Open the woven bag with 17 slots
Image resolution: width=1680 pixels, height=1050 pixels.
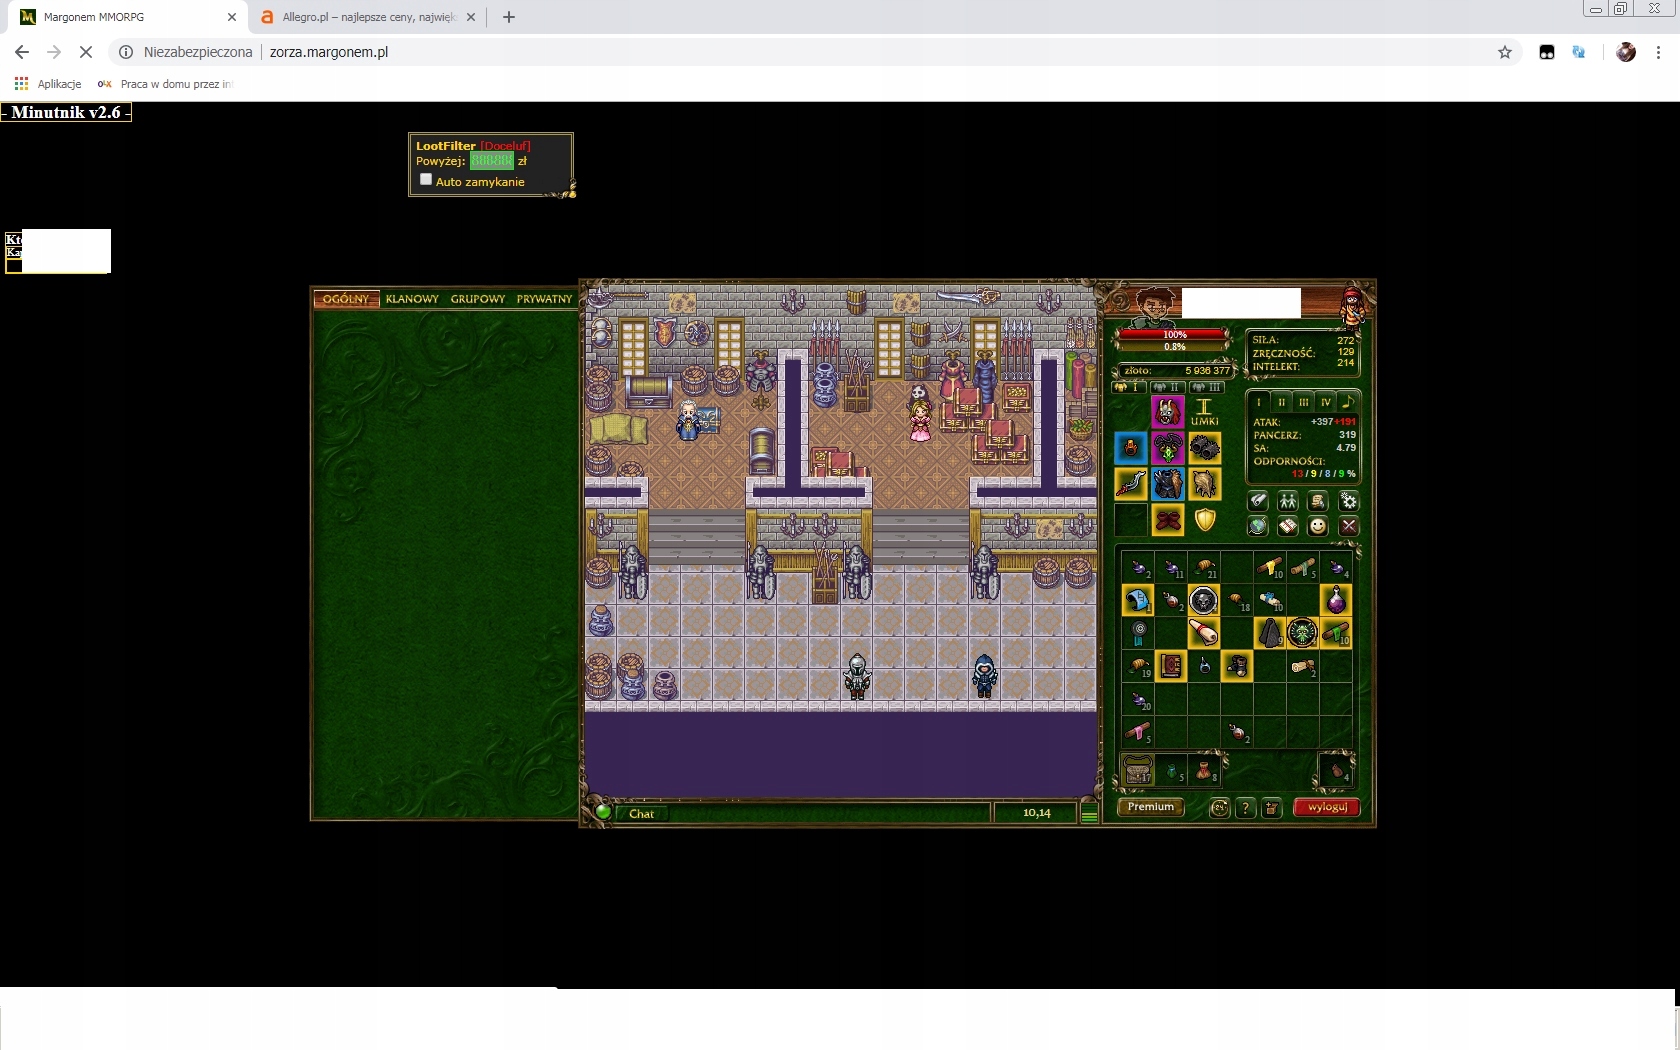tap(1138, 770)
